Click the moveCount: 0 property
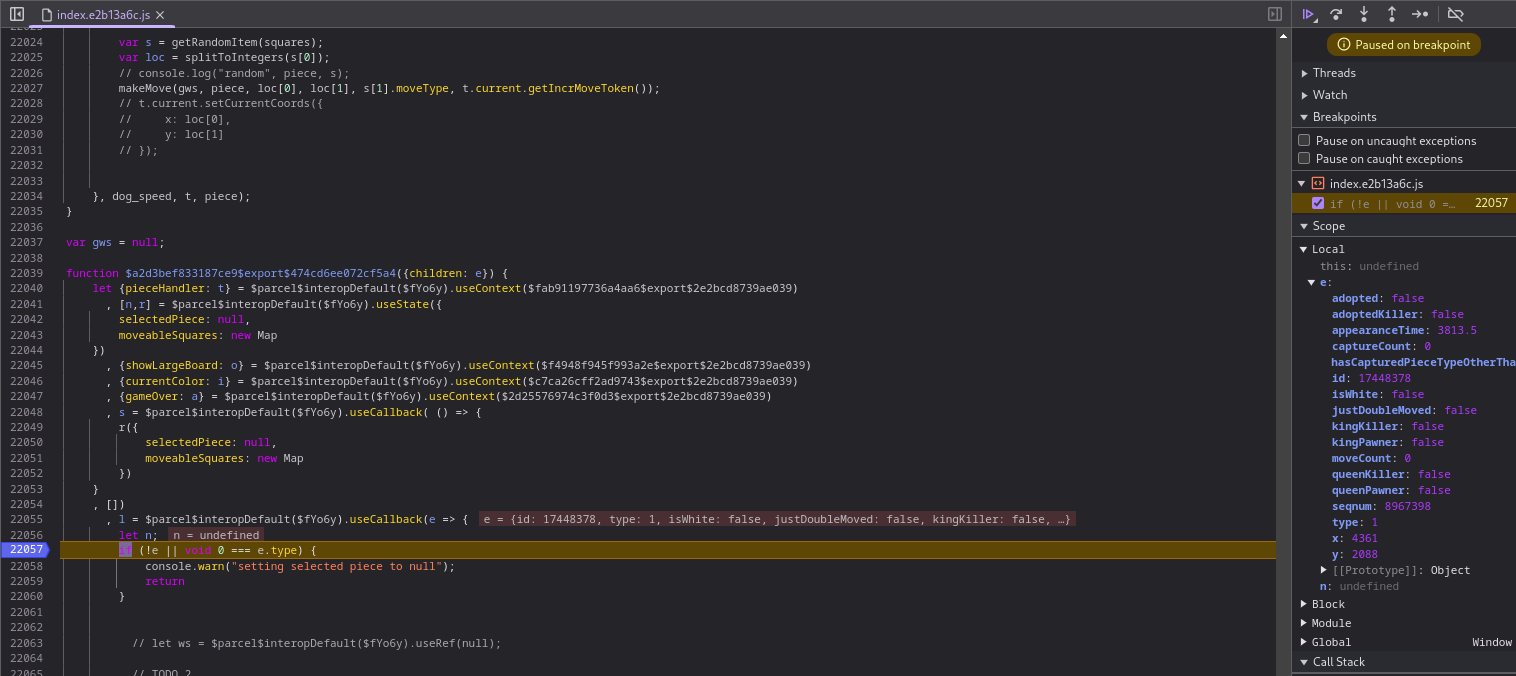The height and width of the screenshot is (676, 1516). (1371, 458)
